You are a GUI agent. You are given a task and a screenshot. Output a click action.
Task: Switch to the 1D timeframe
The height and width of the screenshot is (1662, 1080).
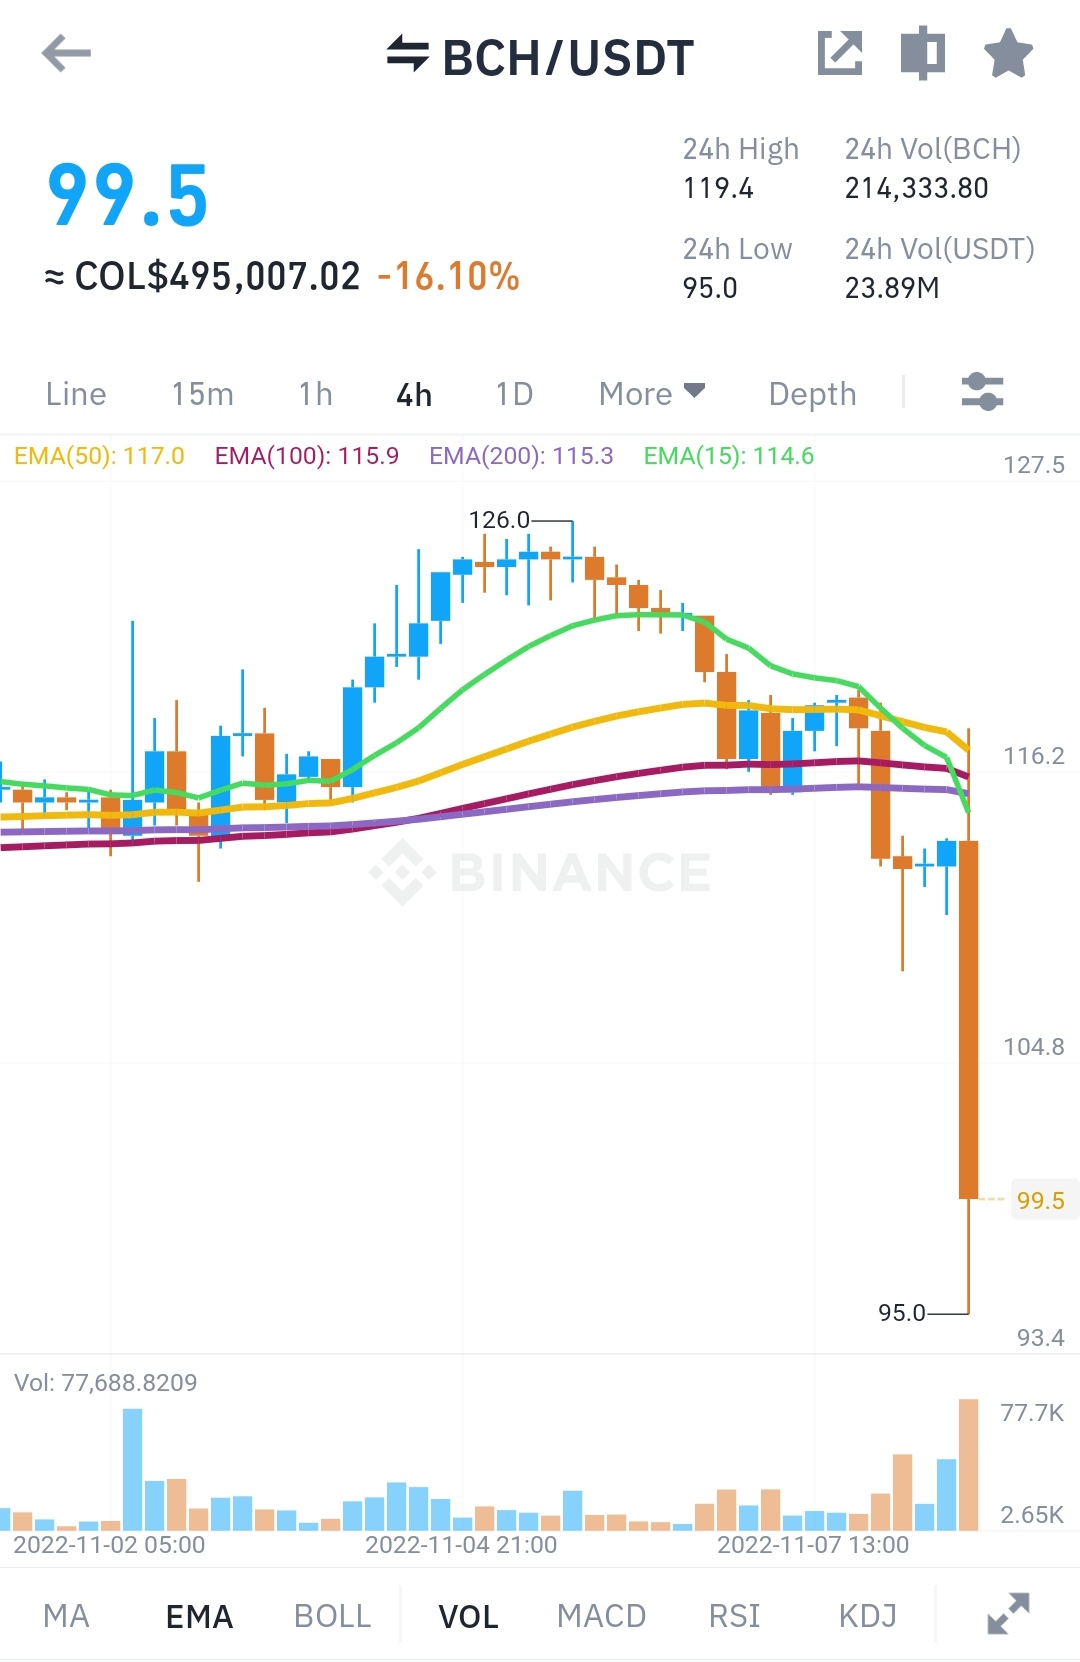(515, 394)
